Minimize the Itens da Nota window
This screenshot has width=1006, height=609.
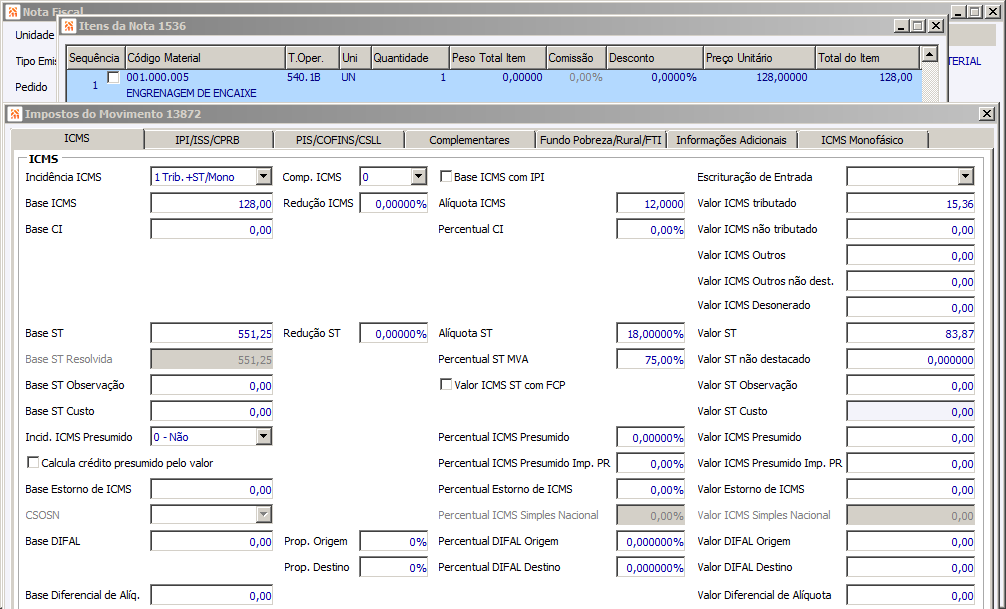(901, 26)
